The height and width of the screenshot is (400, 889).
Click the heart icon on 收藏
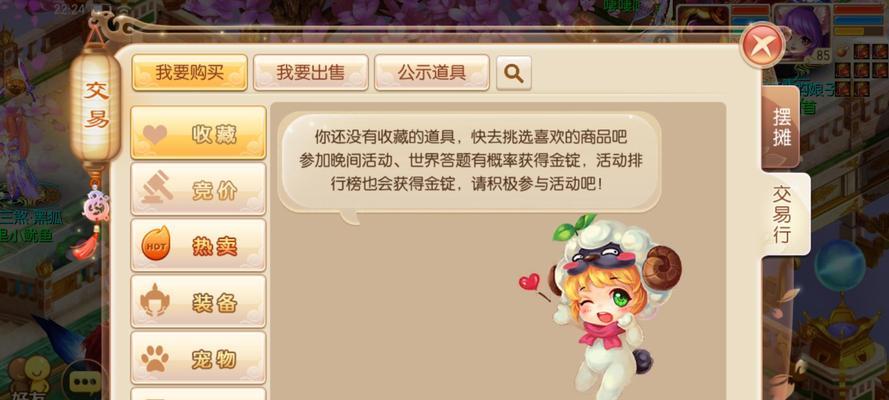(x=155, y=134)
